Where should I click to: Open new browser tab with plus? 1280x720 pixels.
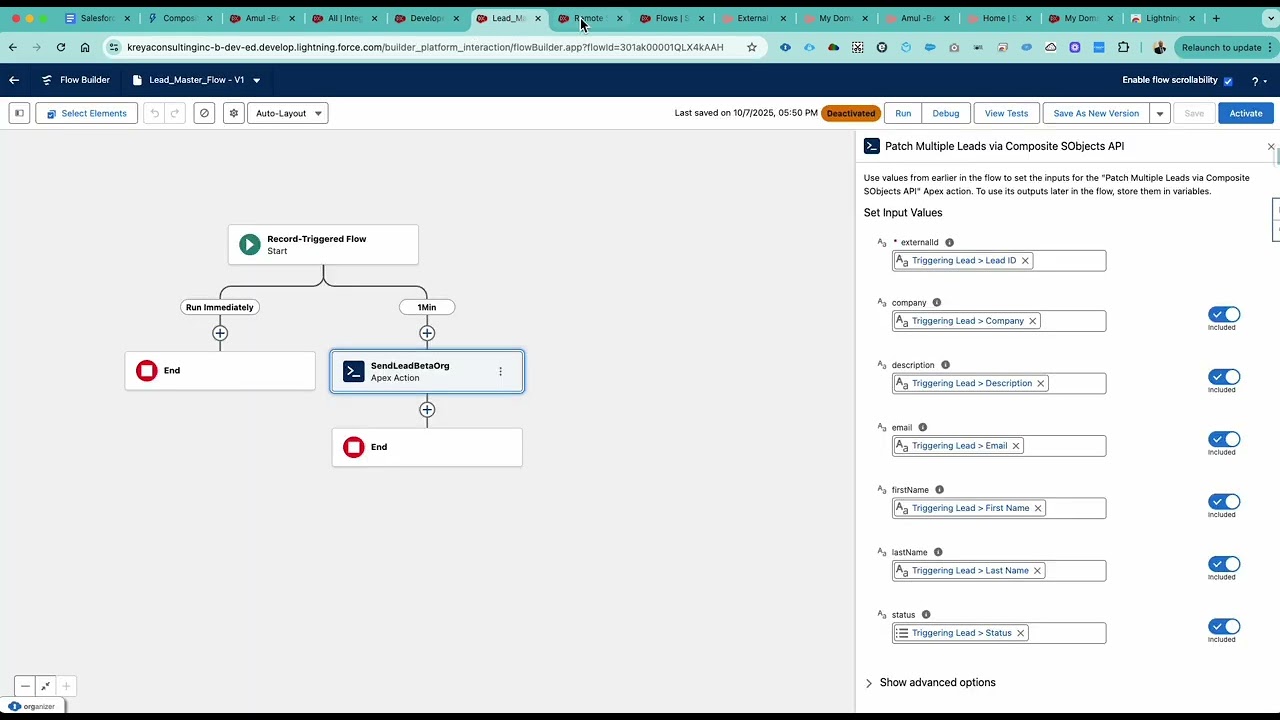[x=1216, y=18]
